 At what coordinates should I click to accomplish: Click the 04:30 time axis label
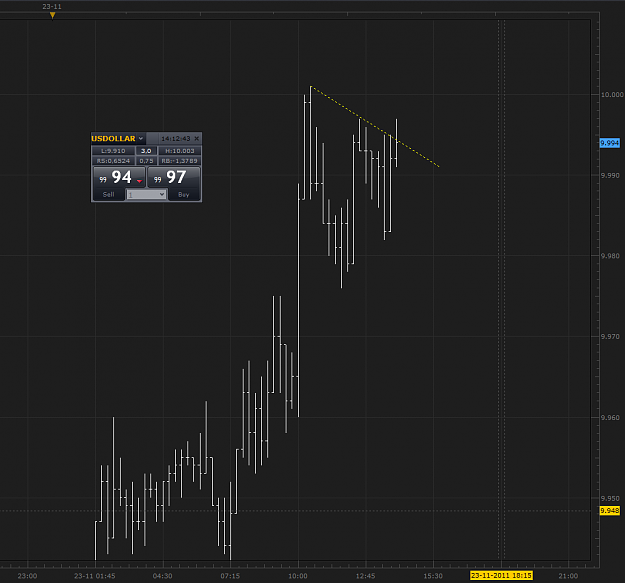pos(163,576)
